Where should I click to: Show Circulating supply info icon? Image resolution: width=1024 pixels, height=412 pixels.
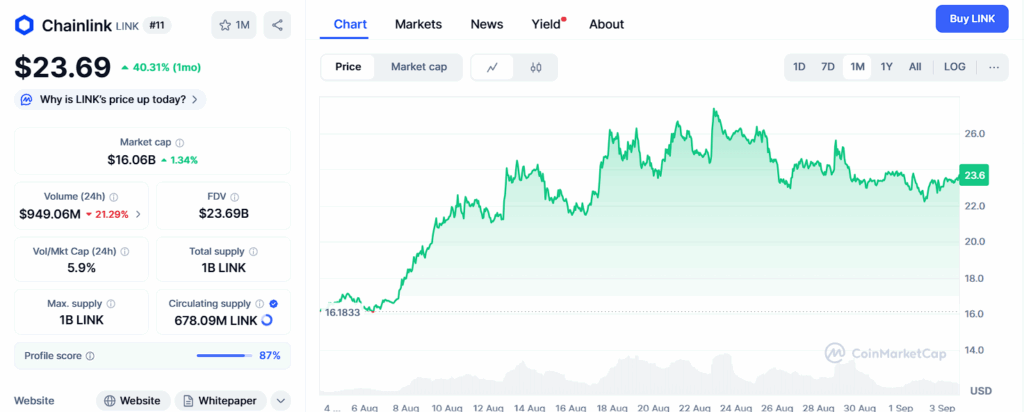[260, 304]
